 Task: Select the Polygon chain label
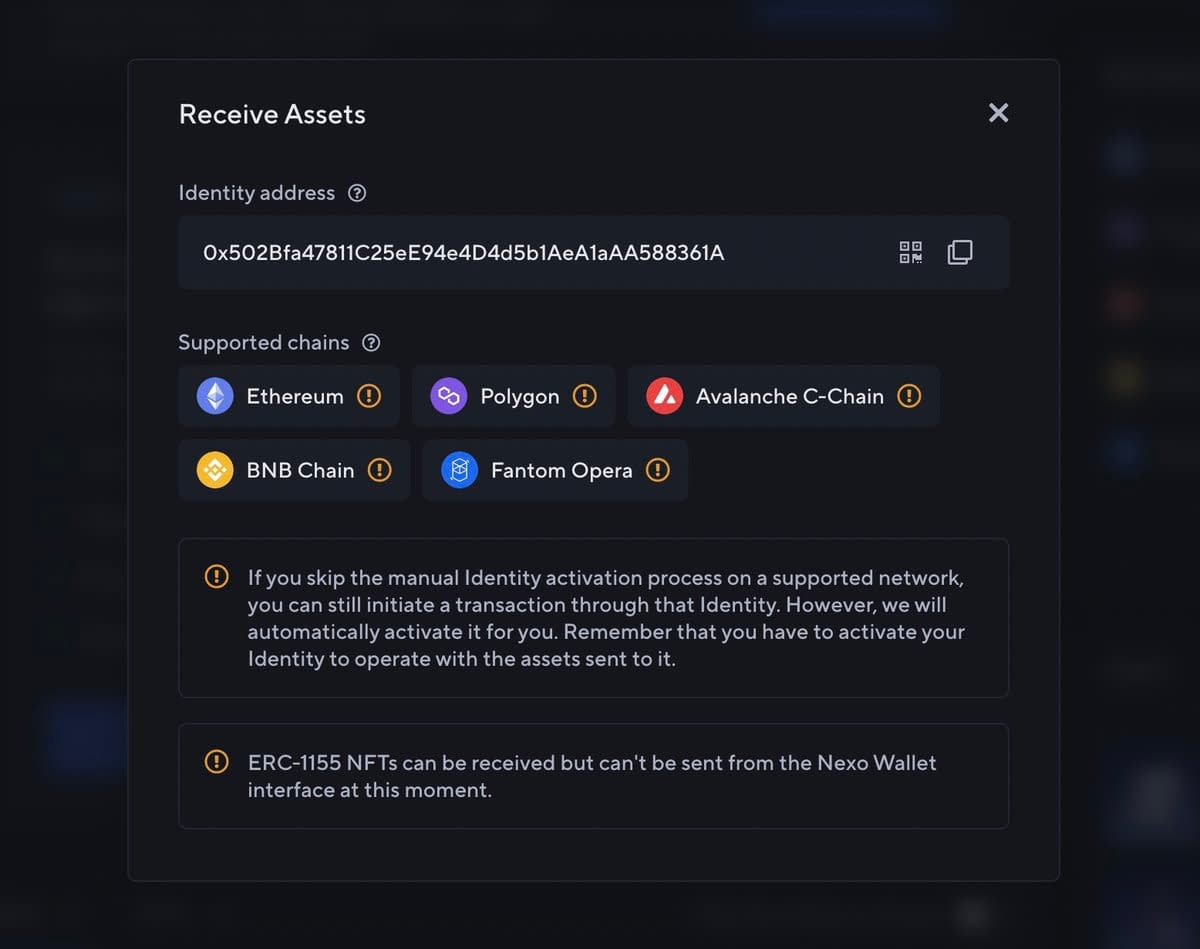pos(520,396)
